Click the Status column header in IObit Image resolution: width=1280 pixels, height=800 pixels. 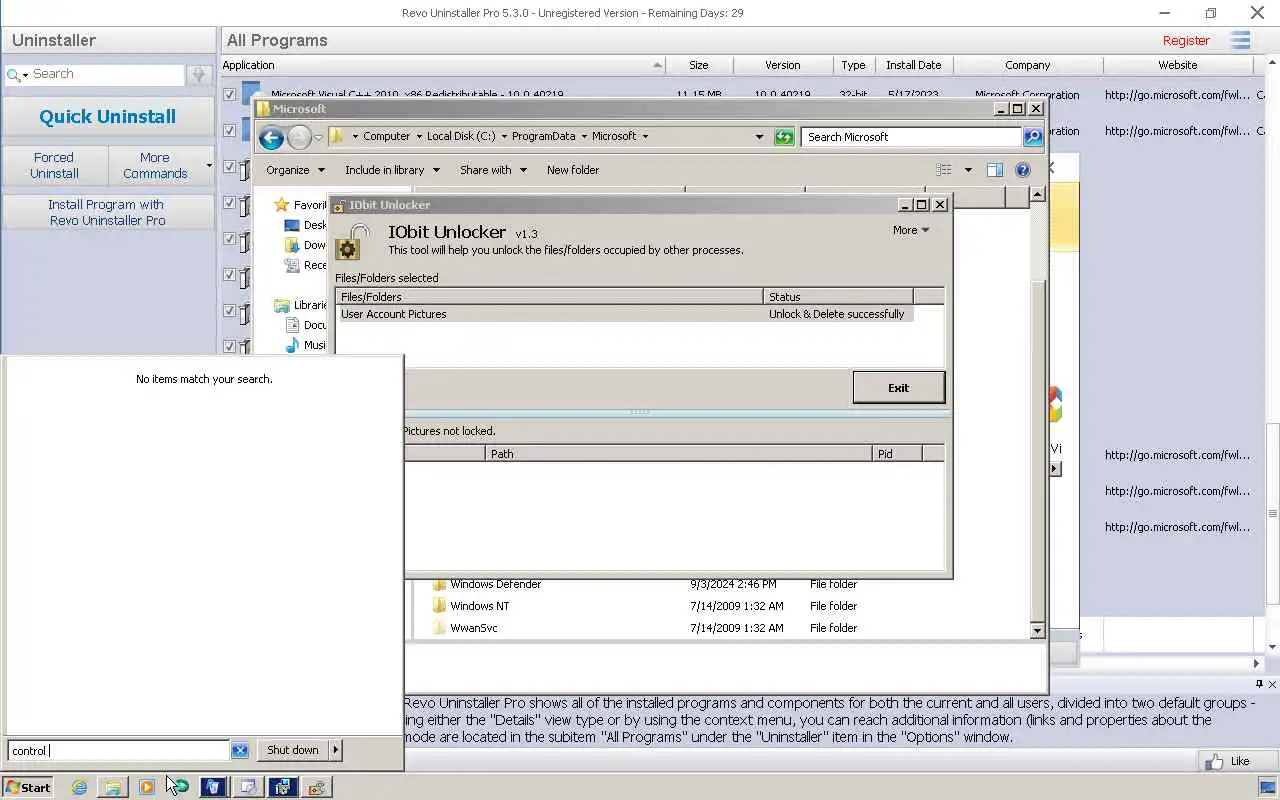(x=838, y=297)
